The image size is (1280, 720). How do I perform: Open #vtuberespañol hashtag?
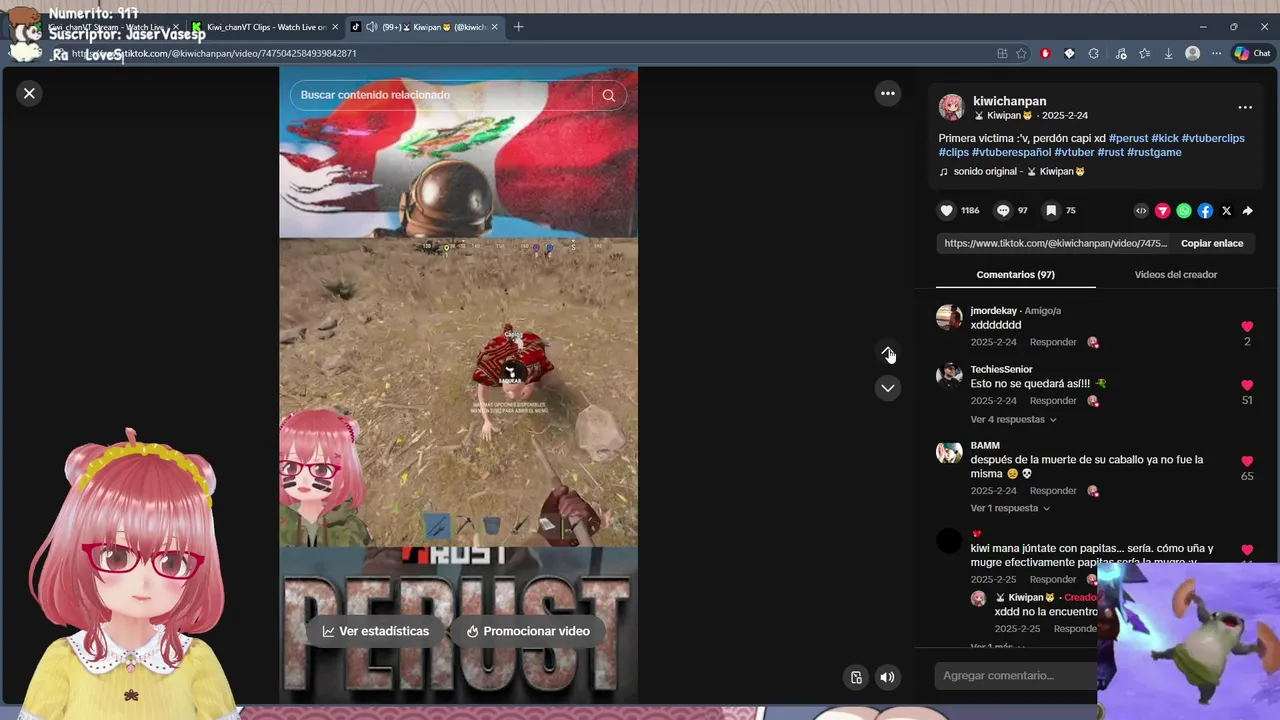[1011, 152]
